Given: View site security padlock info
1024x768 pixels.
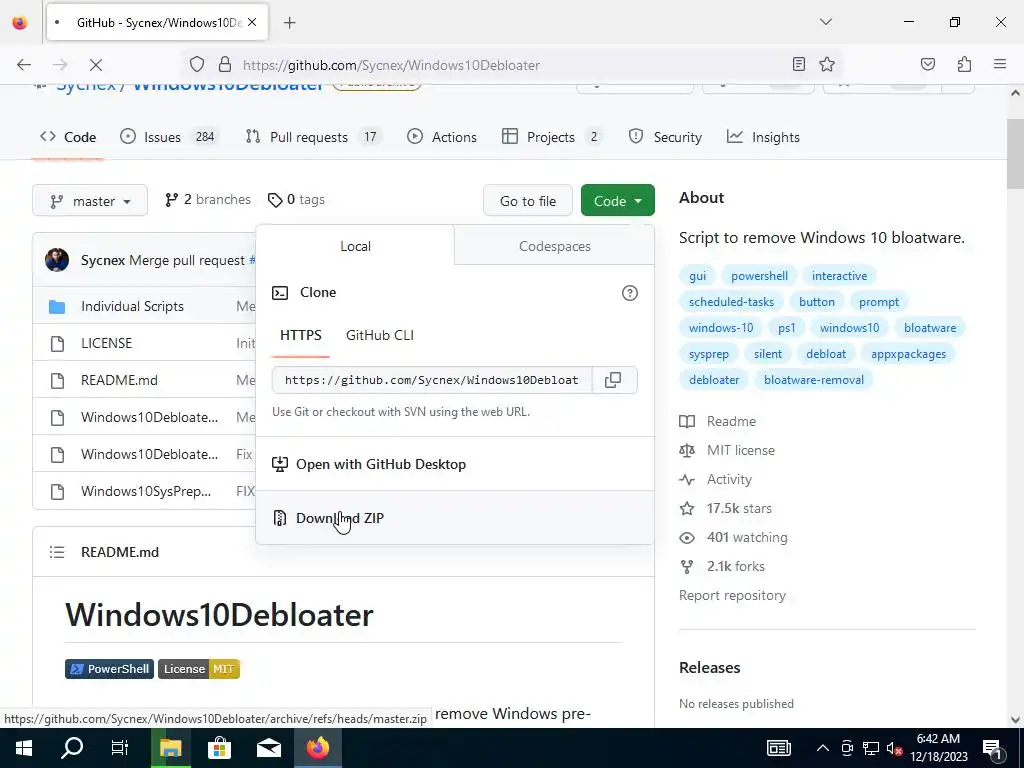Looking at the screenshot, I should 225,64.
